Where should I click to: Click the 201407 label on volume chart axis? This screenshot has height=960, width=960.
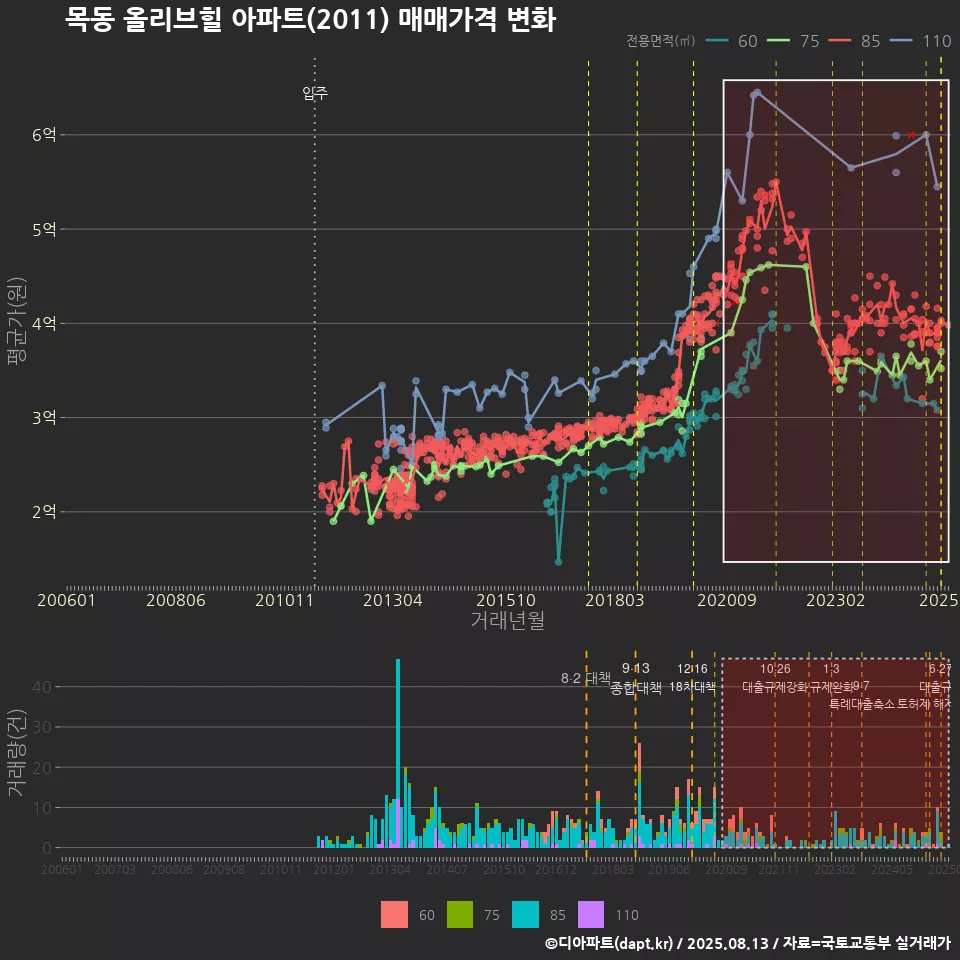point(446,869)
